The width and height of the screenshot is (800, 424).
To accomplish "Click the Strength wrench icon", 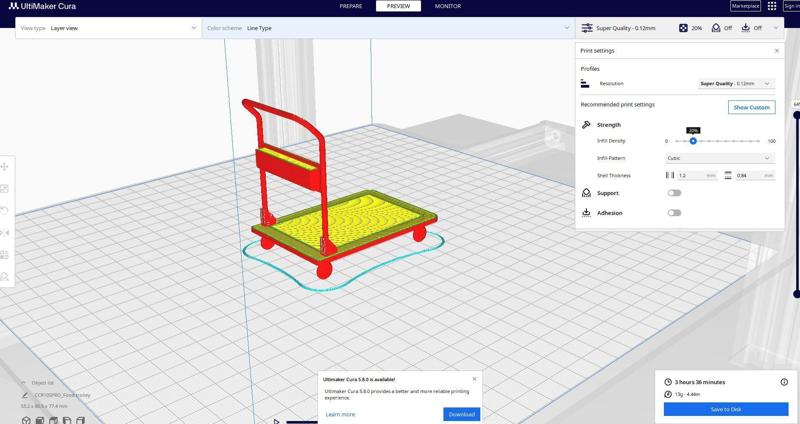I will [586, 124].
